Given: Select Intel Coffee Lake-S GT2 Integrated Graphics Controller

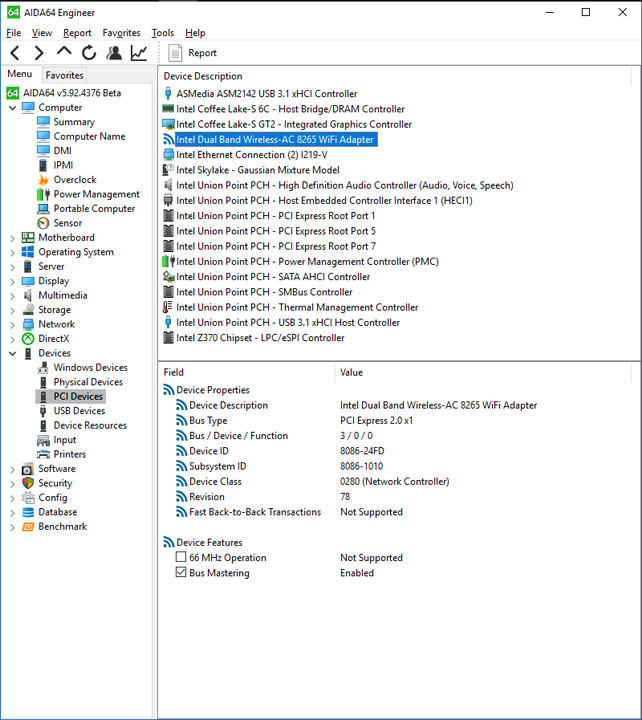Looking at the screenshot, I should pyautogui.click(x=294, y=124).
